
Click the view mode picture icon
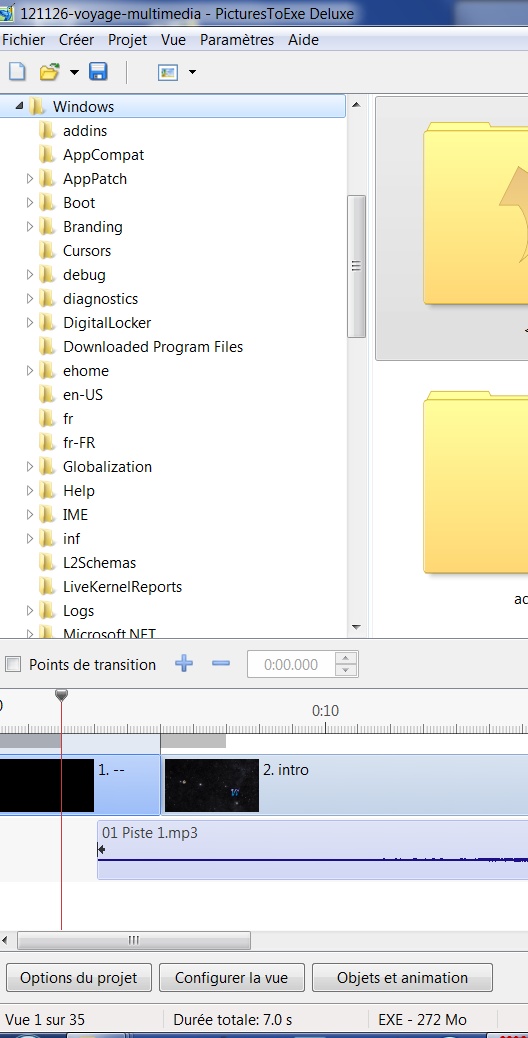tap(168, 72)
